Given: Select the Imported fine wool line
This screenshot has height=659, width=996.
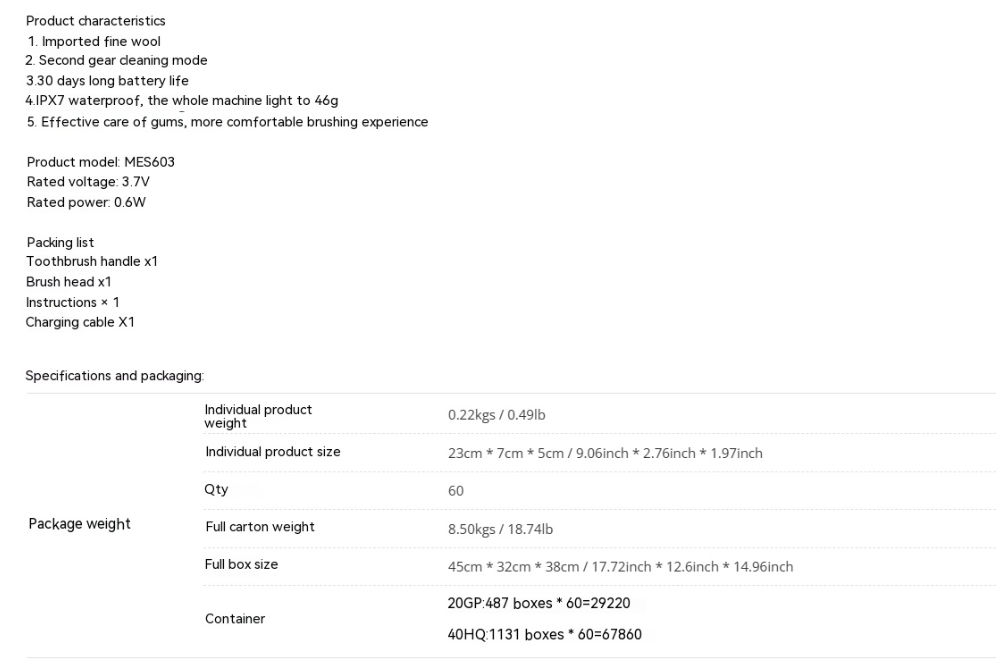Looking at the screenshot, I should 93,42.
